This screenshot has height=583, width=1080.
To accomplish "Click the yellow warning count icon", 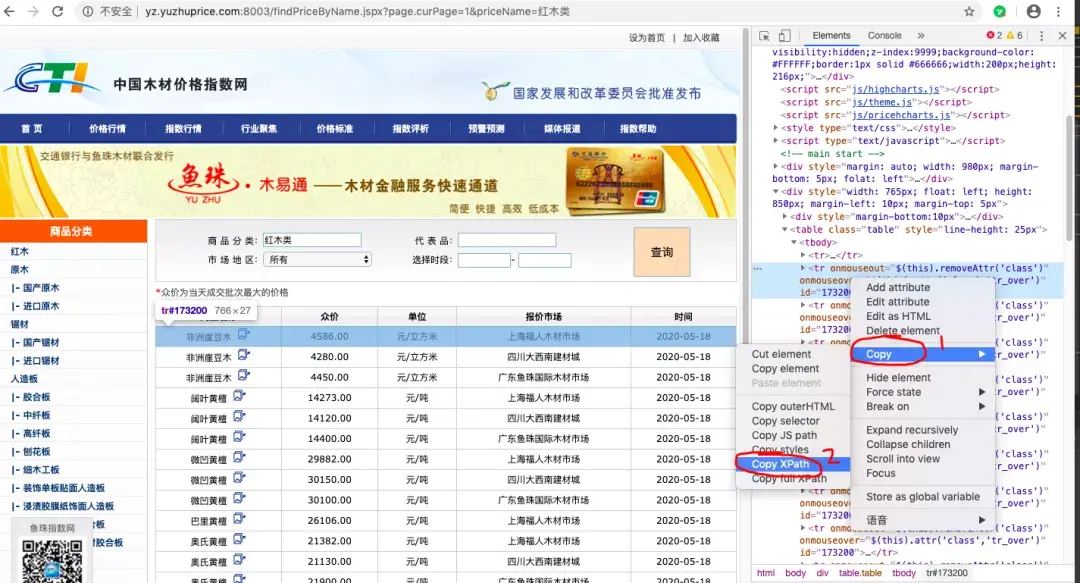I will coord(1010,35).
